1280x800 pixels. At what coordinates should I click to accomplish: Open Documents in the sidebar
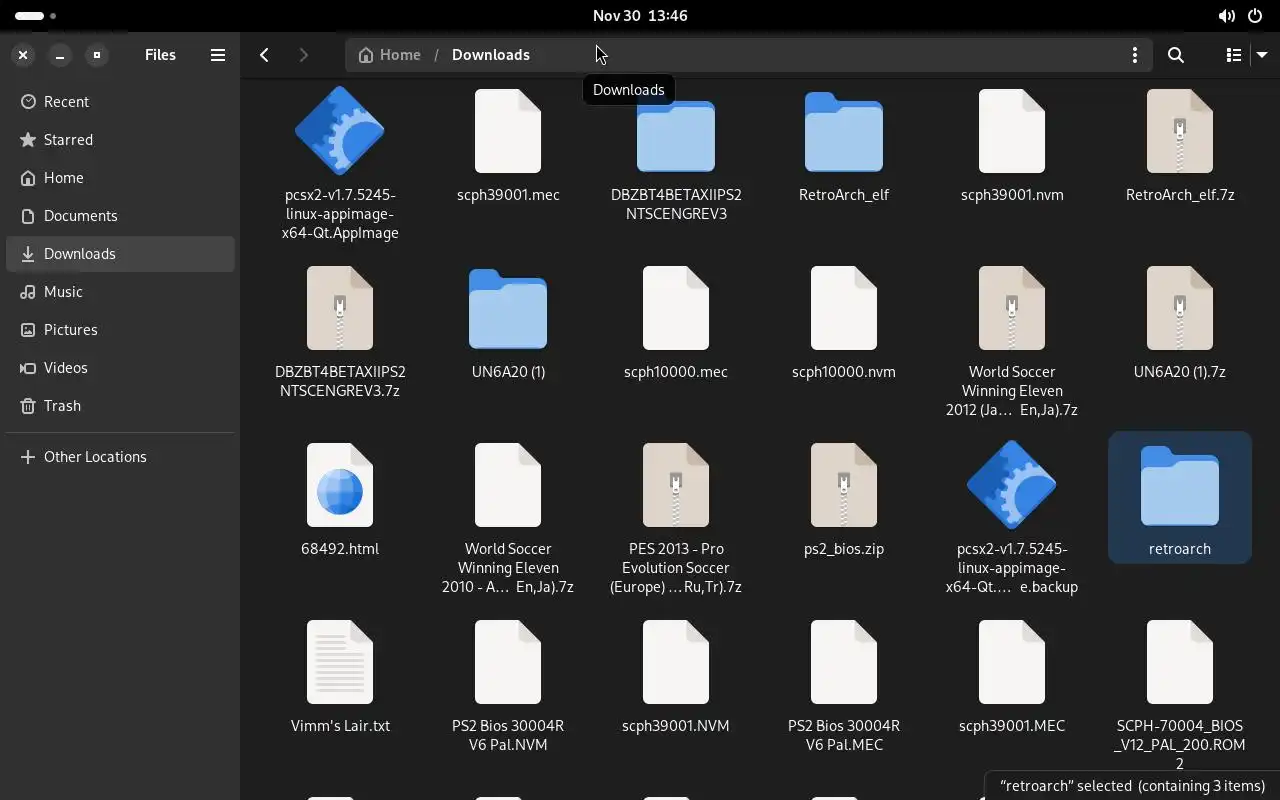point(120,216)
